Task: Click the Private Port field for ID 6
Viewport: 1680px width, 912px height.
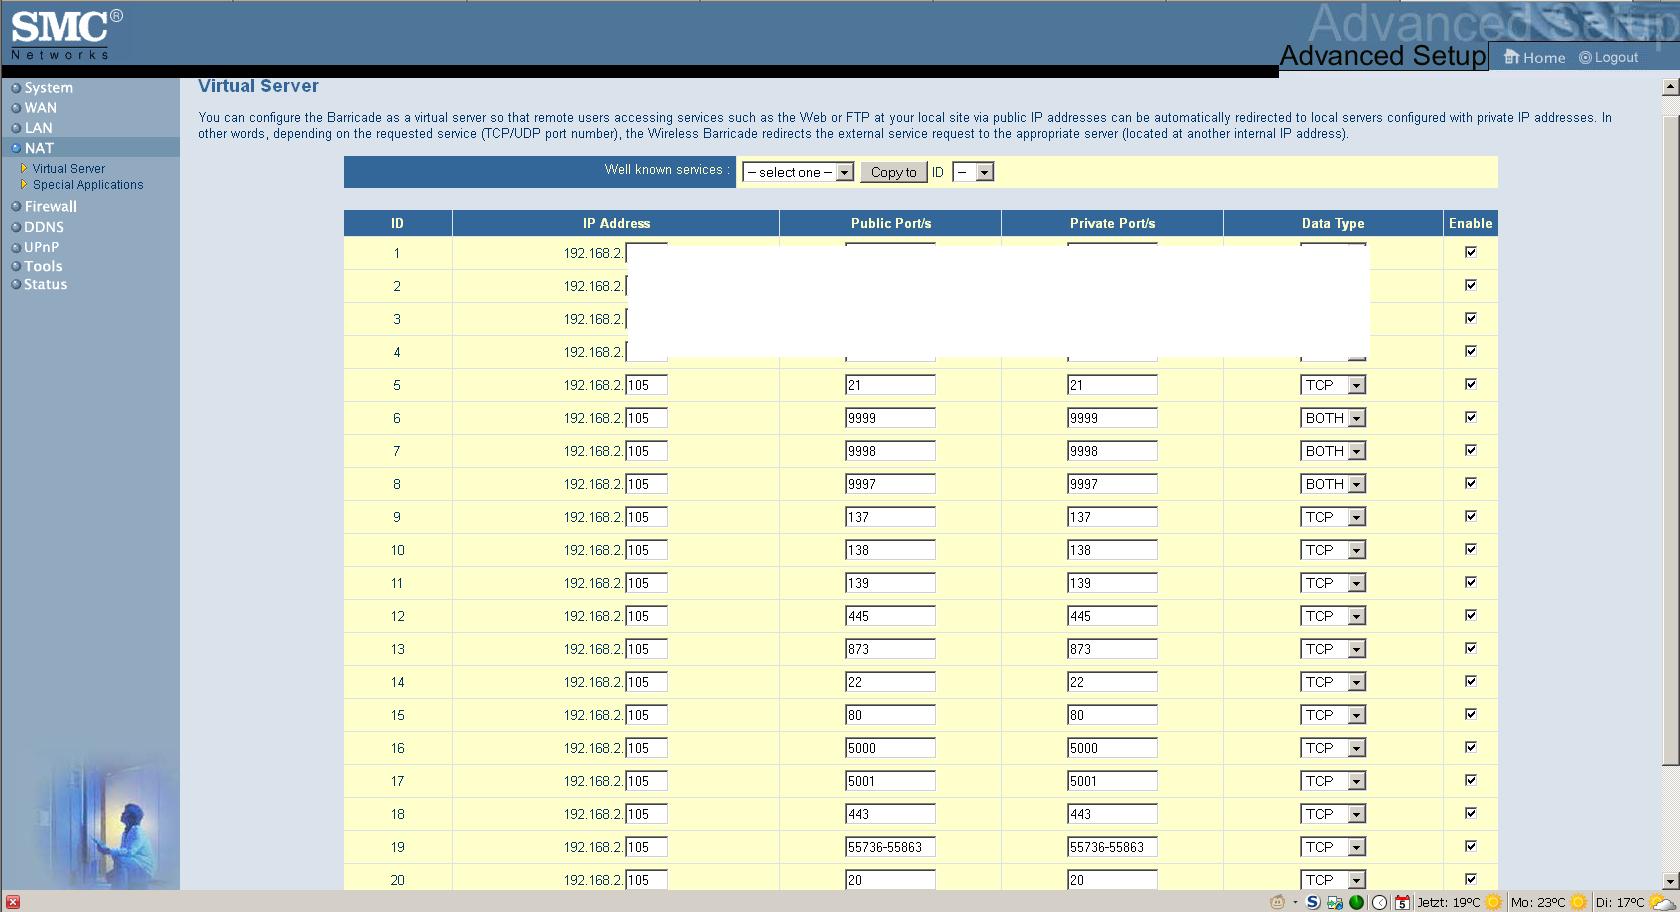Action: [x=1112, y=418]
